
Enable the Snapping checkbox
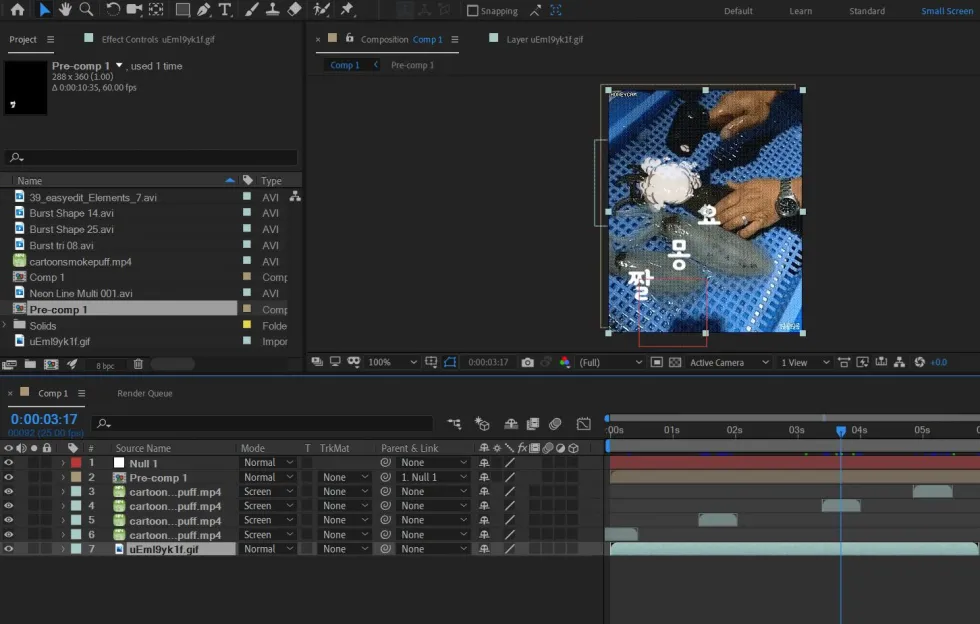point(472,11)
